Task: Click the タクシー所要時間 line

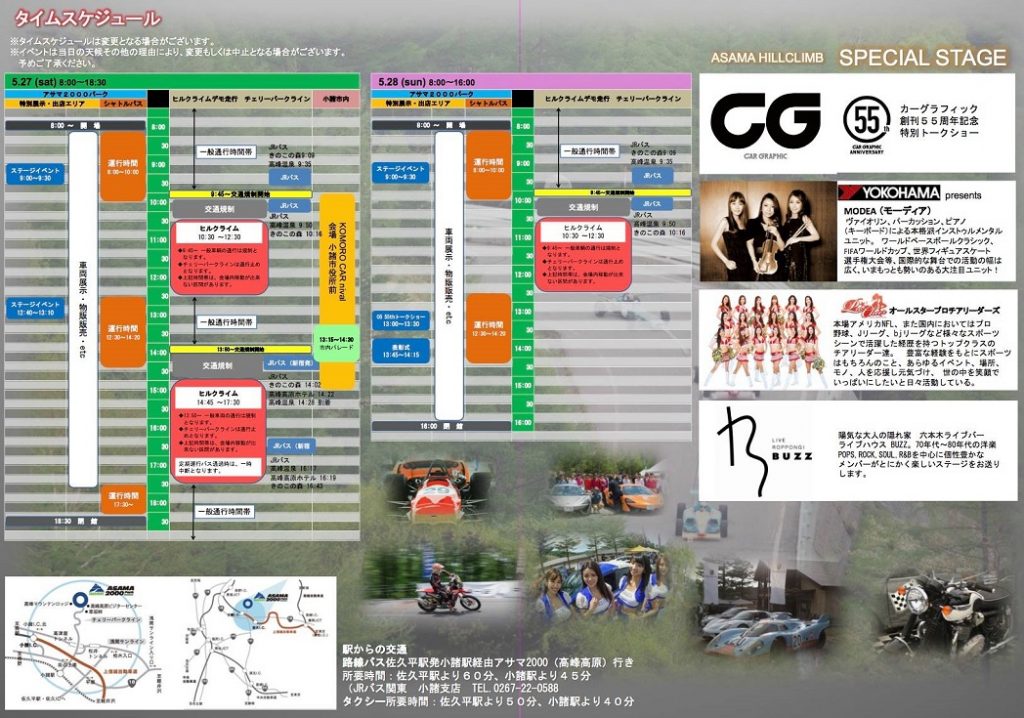Action: click(x=488, y=701)
